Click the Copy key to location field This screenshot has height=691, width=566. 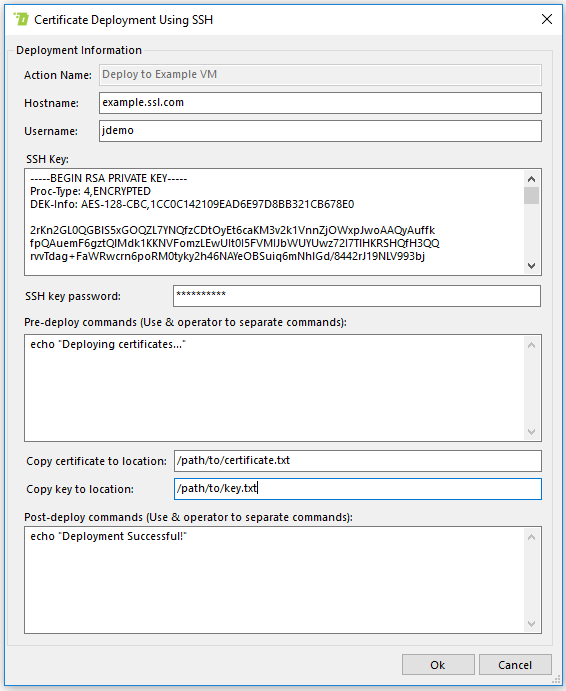pos(357,489)
